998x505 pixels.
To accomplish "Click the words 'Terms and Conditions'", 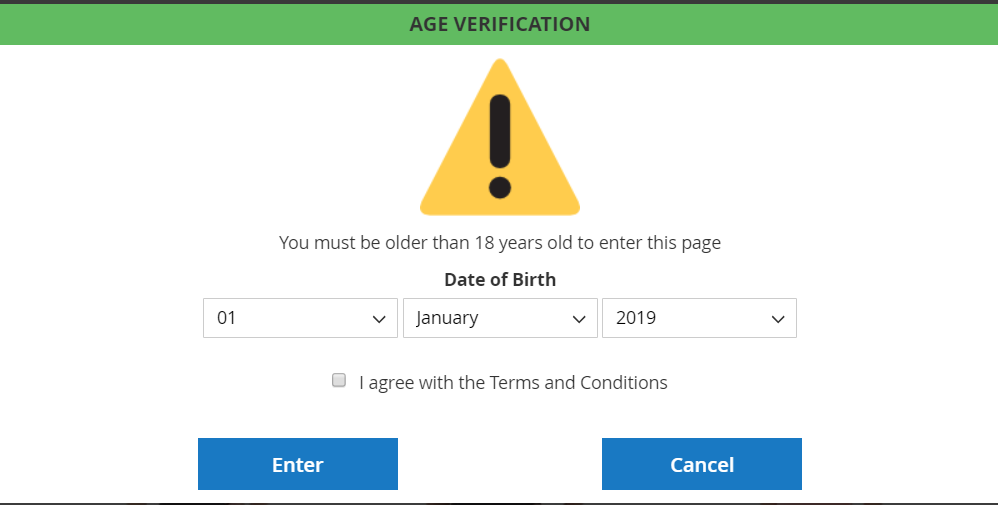I will click(578, 382).
